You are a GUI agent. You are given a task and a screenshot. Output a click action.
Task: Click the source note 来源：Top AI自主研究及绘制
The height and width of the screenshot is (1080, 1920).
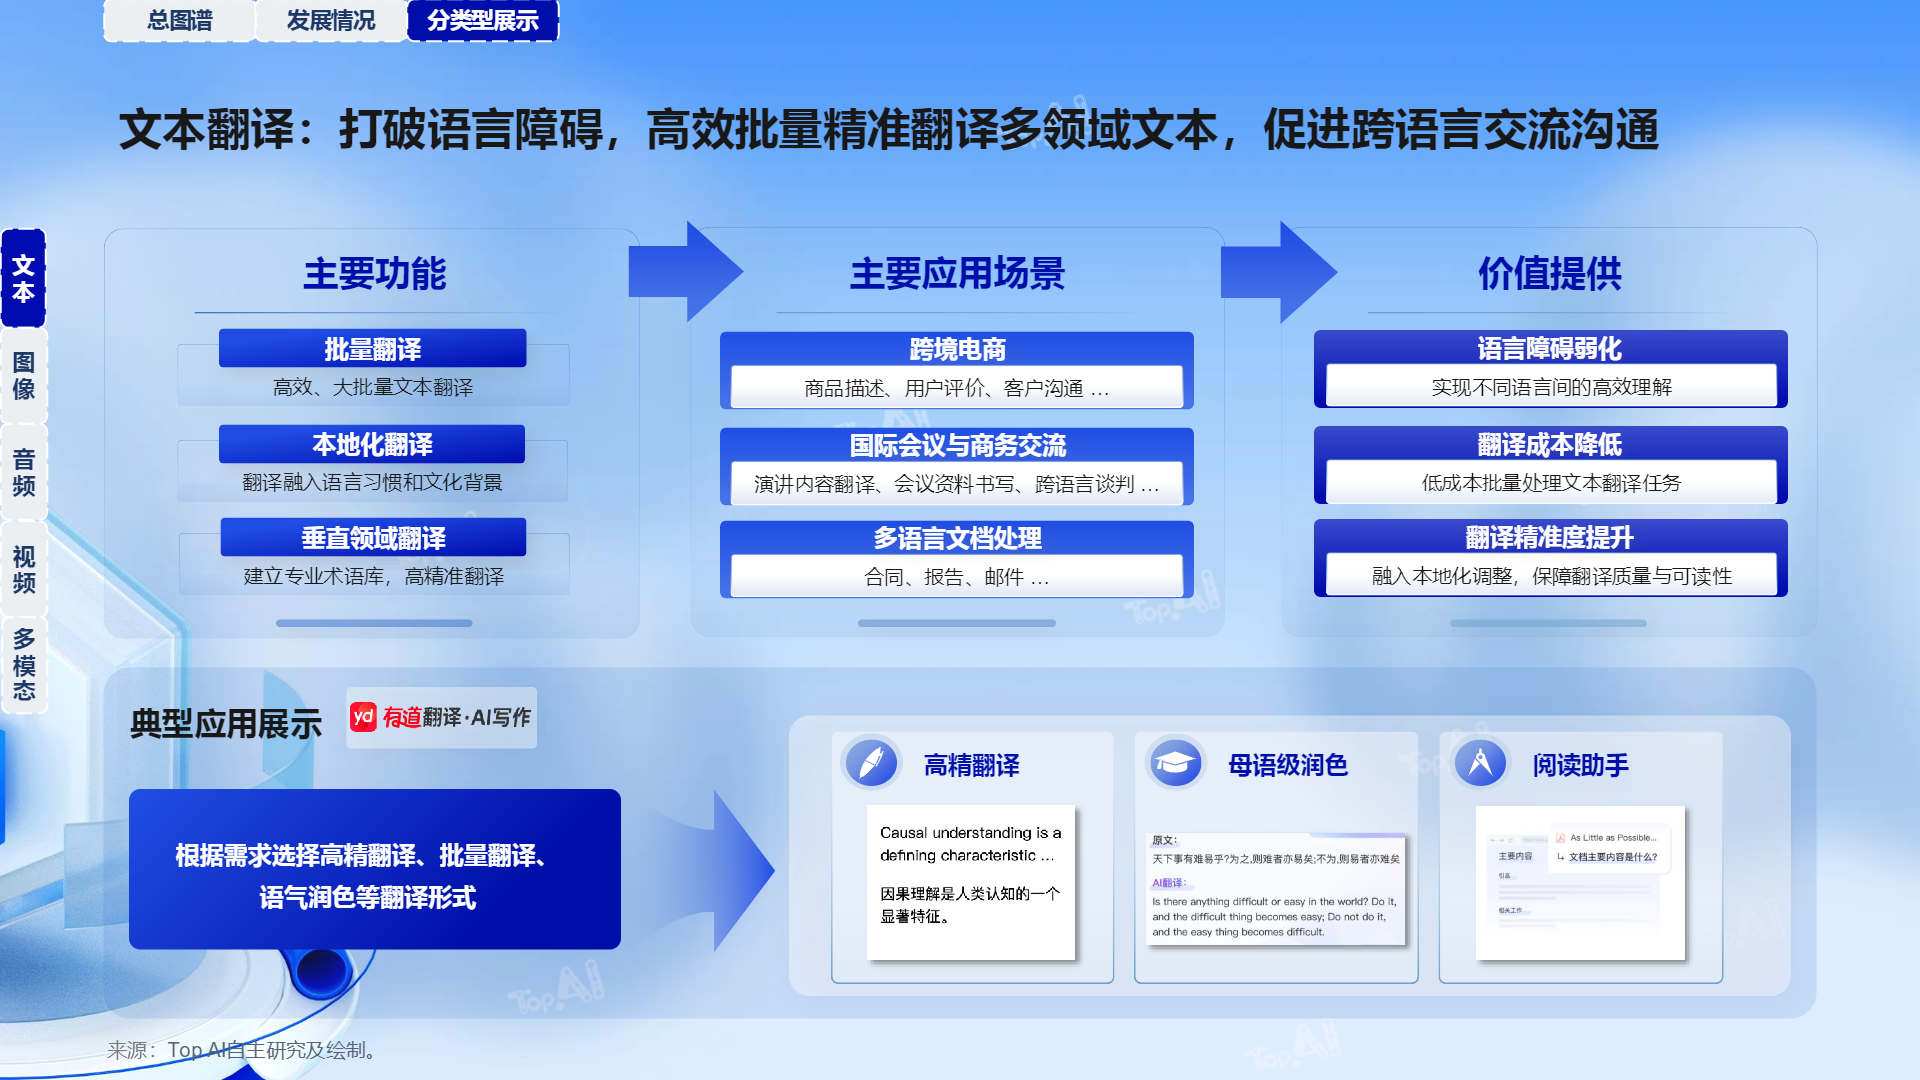tap(242, 1050)
